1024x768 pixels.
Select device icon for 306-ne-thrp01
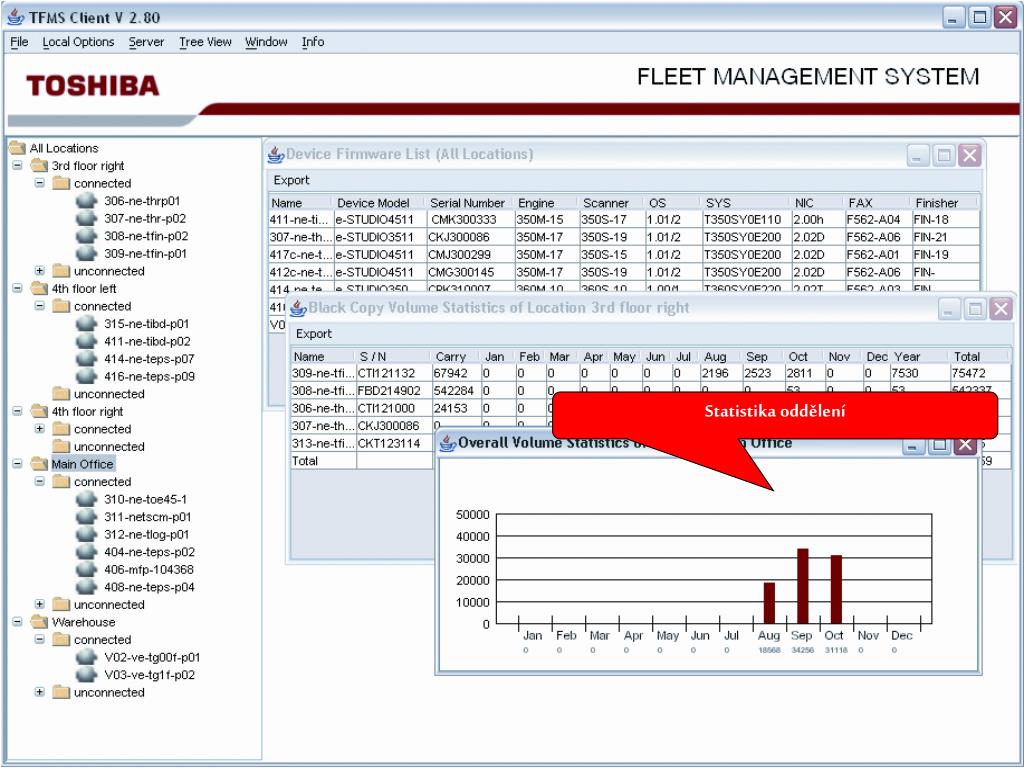(x=86, y=200)
